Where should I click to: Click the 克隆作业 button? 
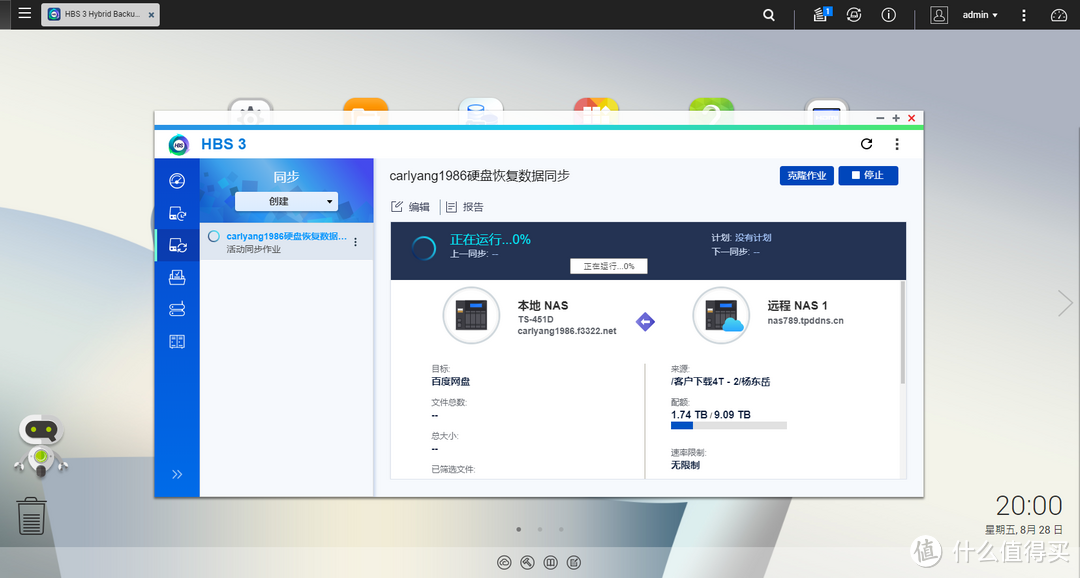807,176
